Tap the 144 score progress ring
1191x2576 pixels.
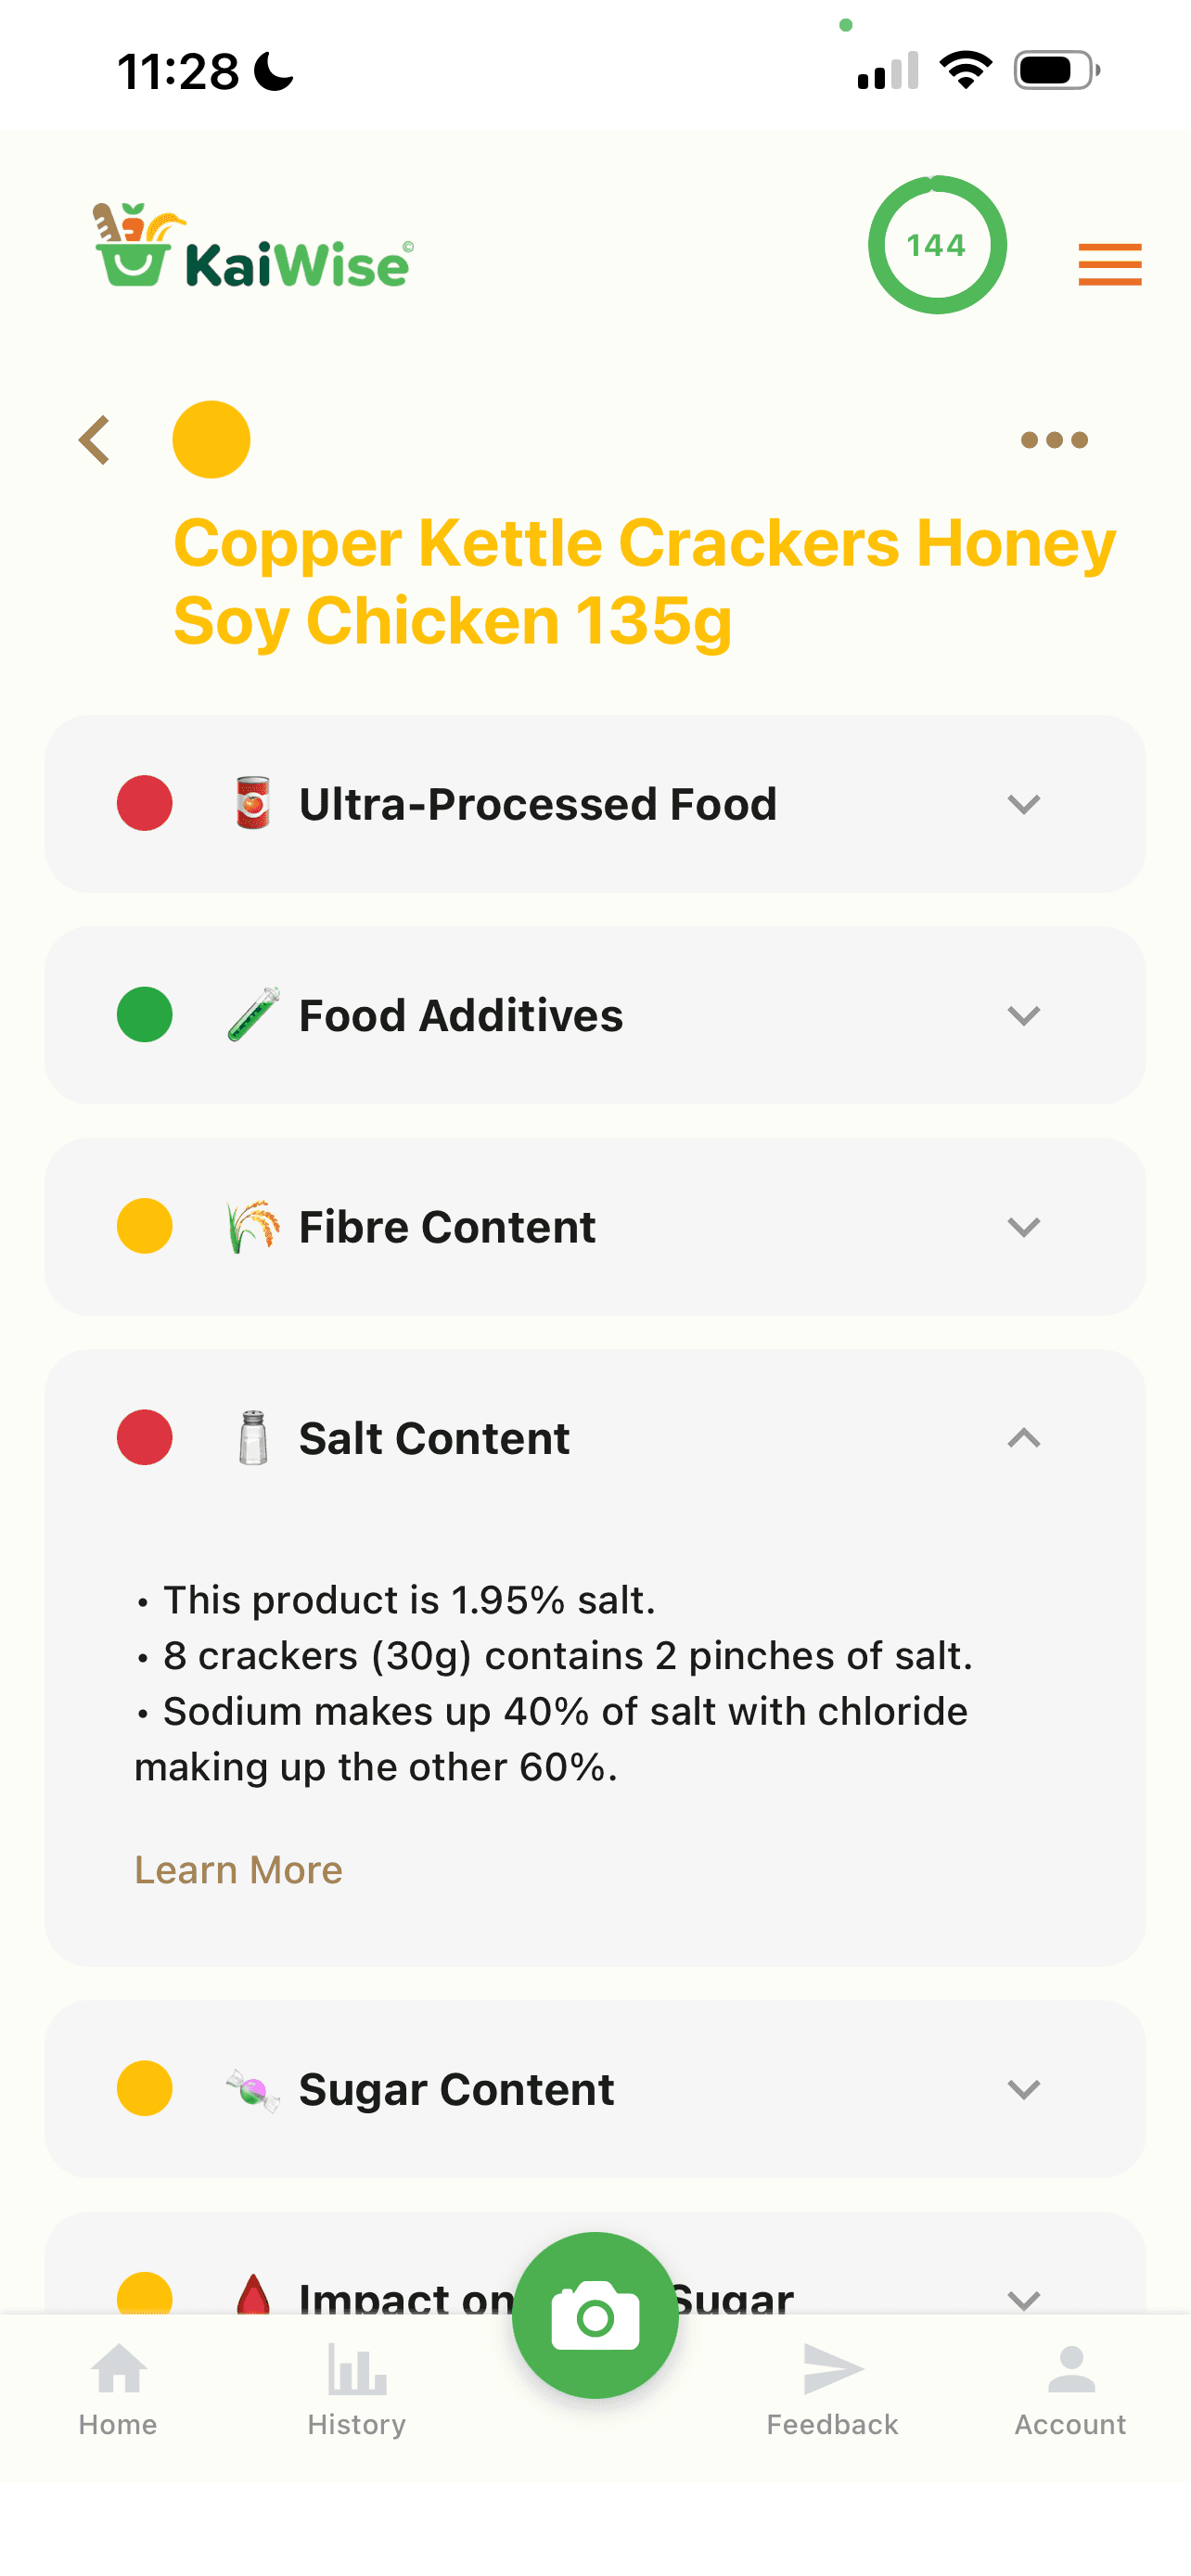937,245
